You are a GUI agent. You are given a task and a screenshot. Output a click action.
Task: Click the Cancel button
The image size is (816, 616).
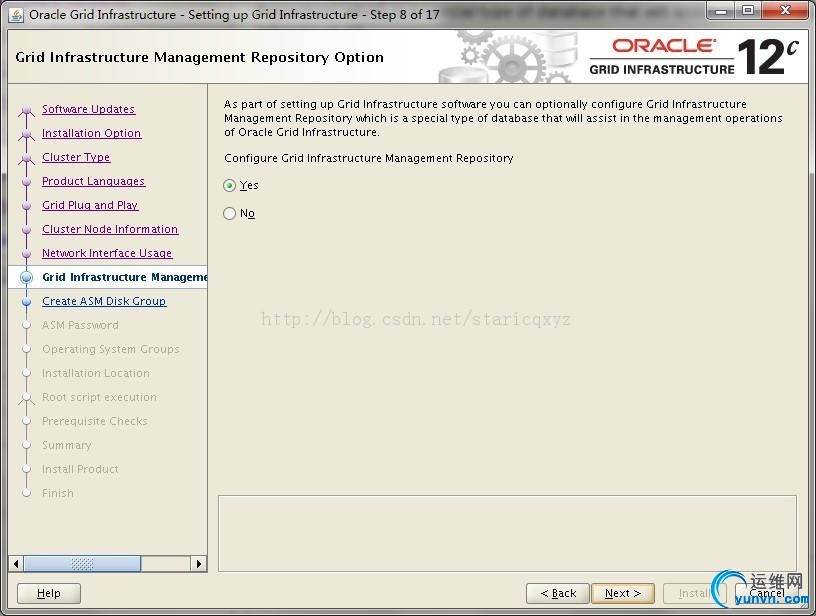tap(767, 593)
